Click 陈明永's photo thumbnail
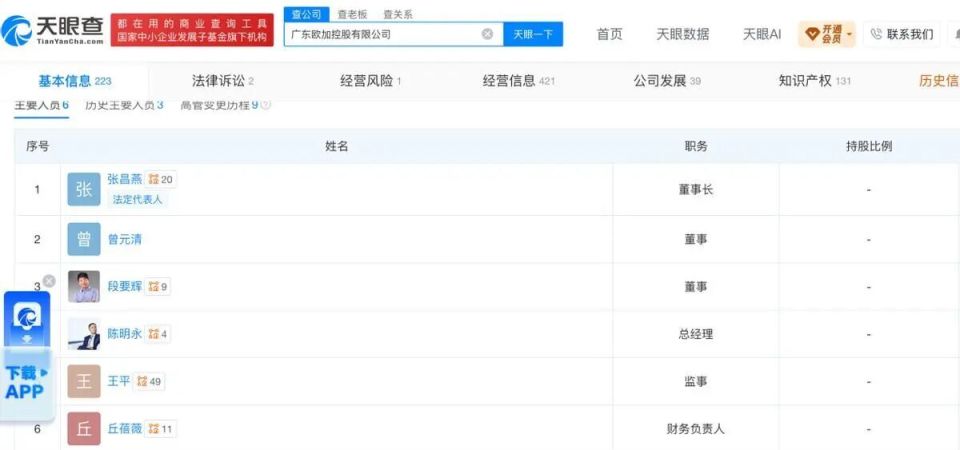Viewport: 960px width, 450px height. (x=84, y=334)
